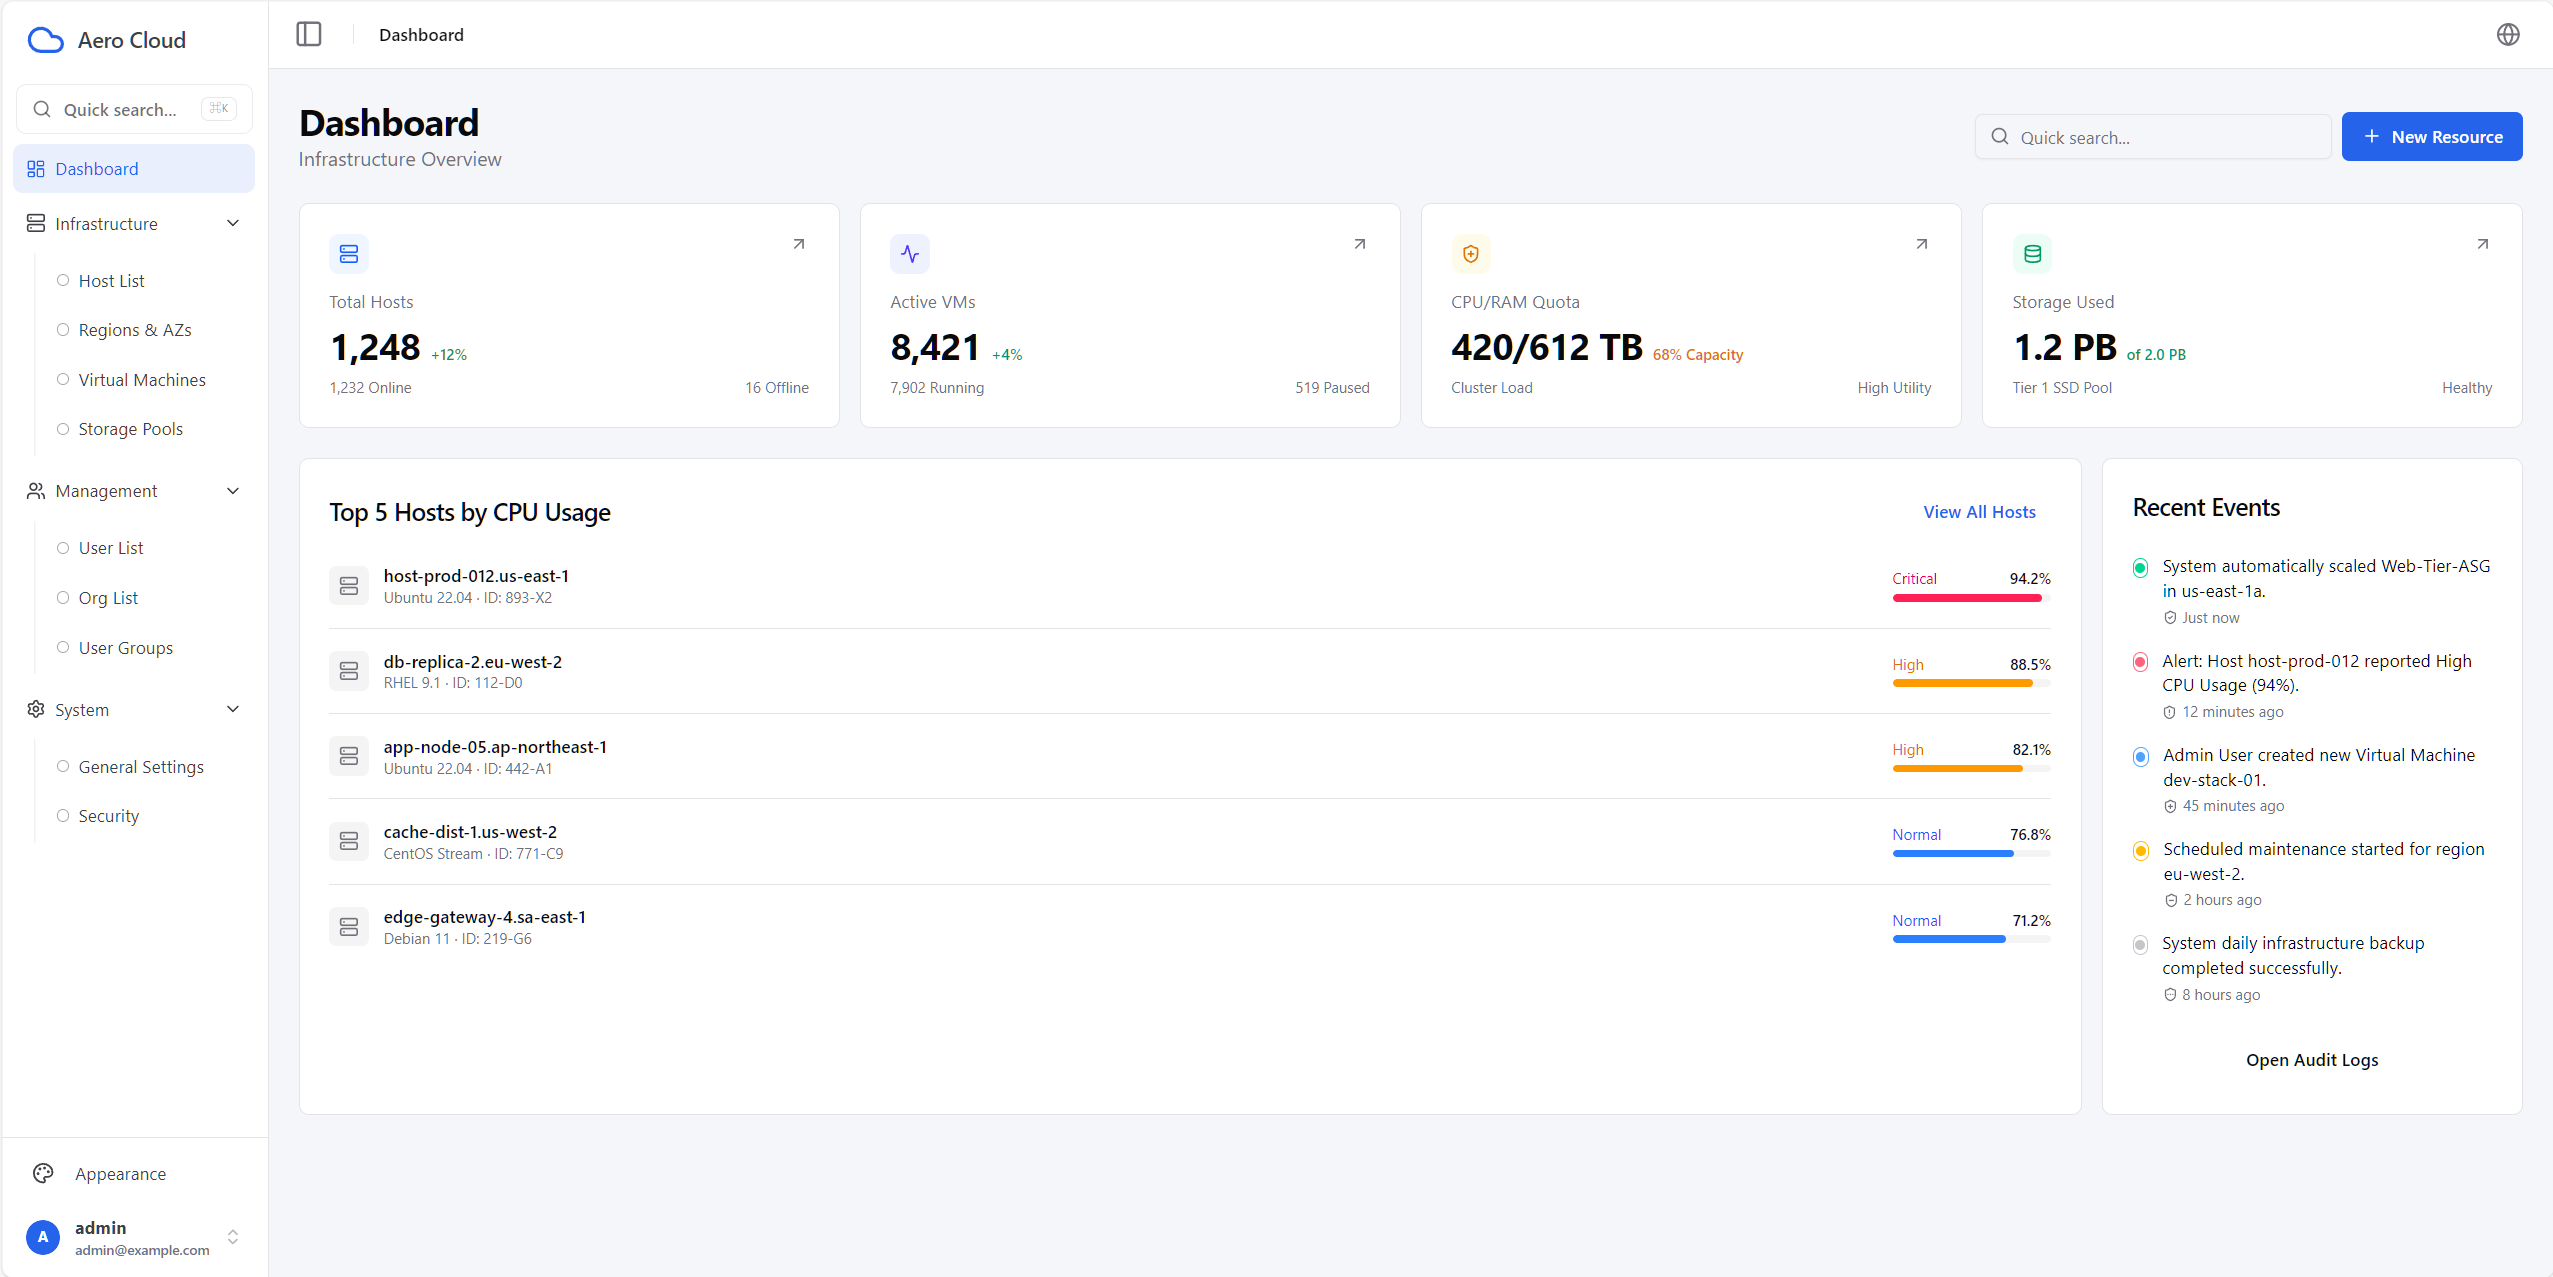The image size is (2553, 1277).
Task: Focus the header Quick search field
Action: click(2152, 137)
